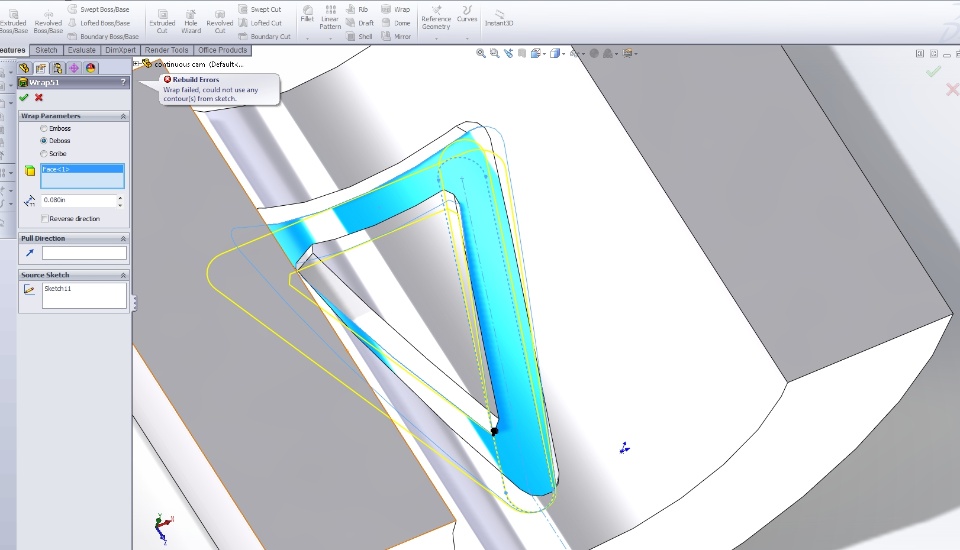The width and height of the screenshot is (960, 550).
Task: Increase depth with stepper up arrow
Action: pyautogui.click(x=120, y=197)
